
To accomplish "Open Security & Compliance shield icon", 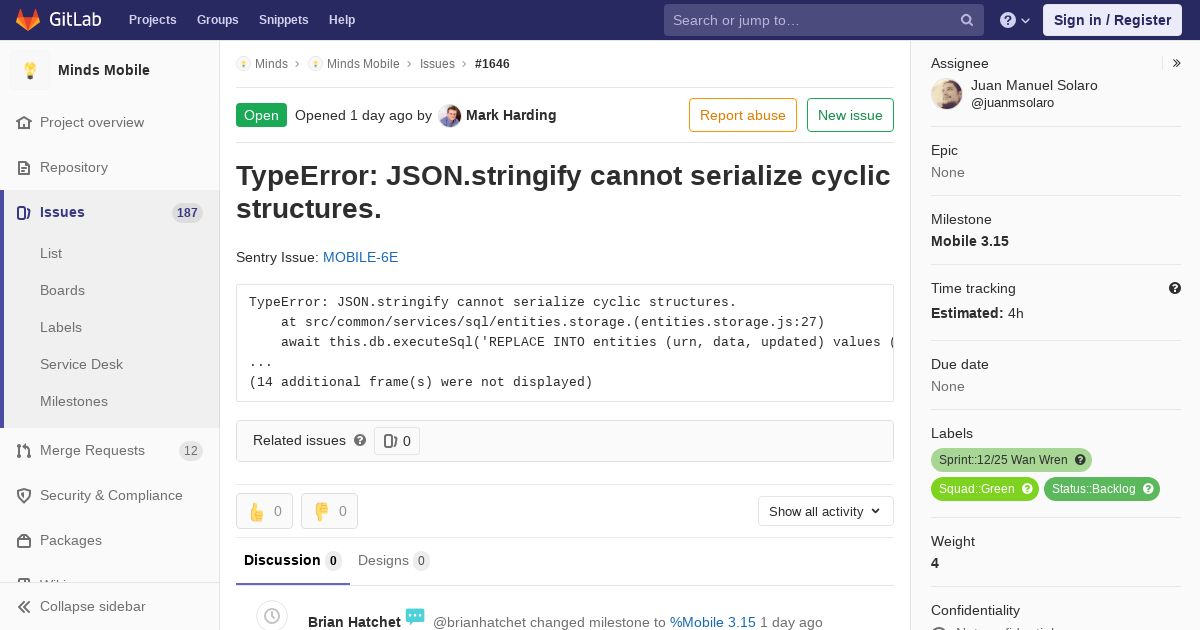I will [24, 496].
